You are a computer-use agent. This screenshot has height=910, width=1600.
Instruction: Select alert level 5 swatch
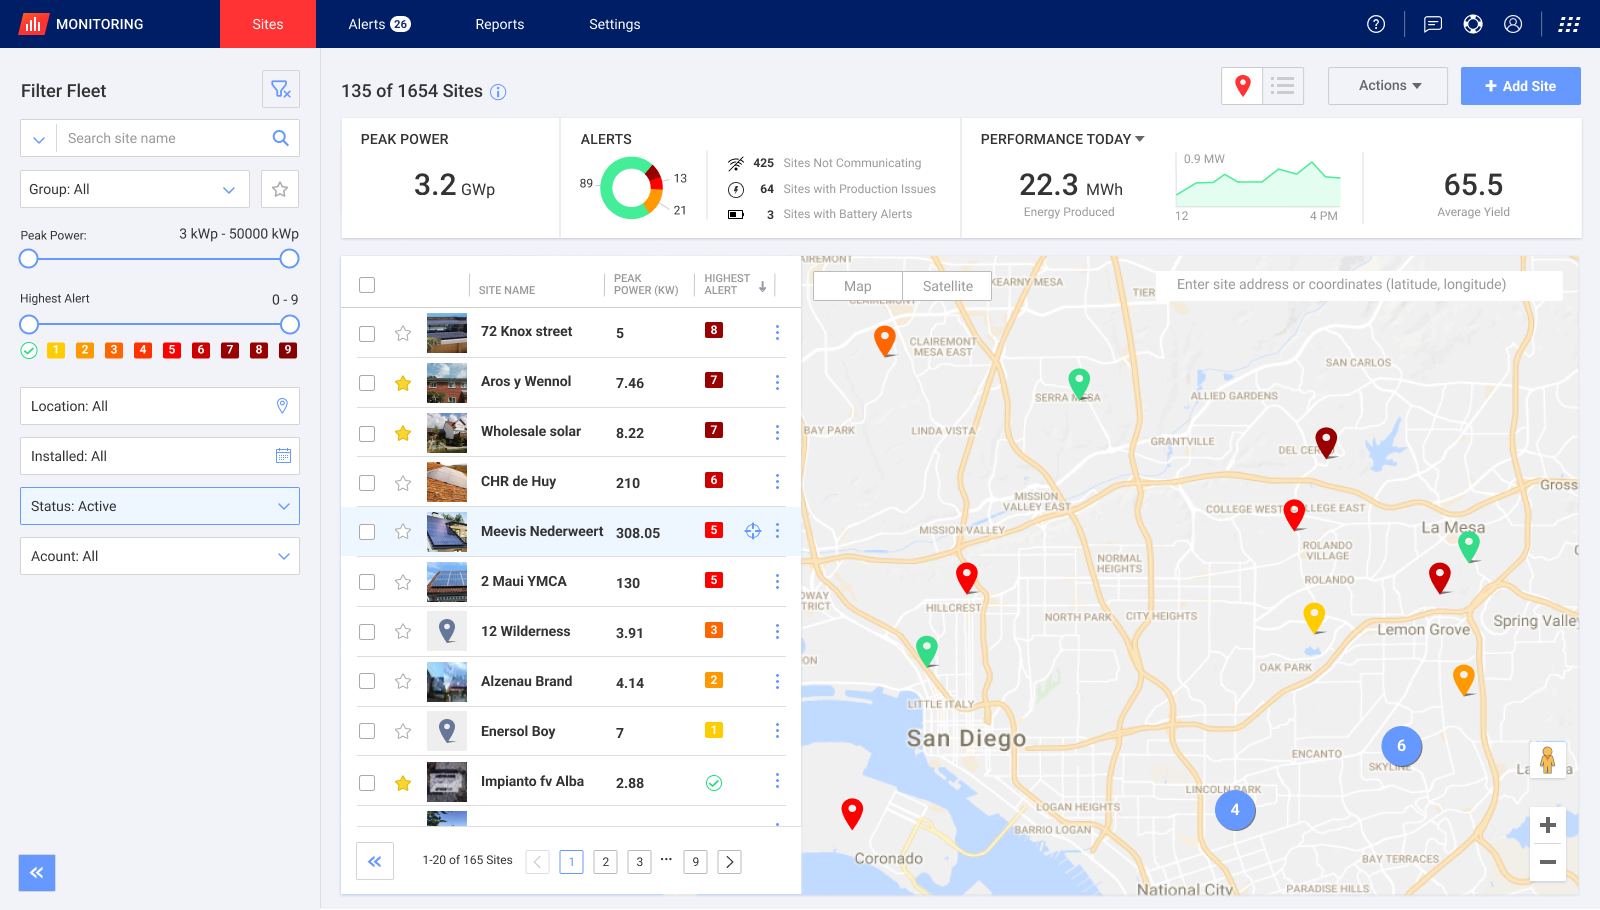(172, 350)
